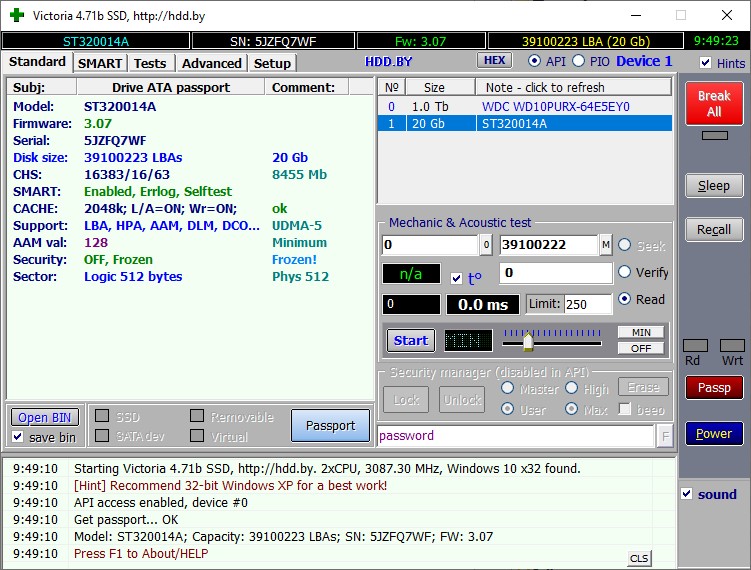Go to the Setup tab

tap(272, 63)
